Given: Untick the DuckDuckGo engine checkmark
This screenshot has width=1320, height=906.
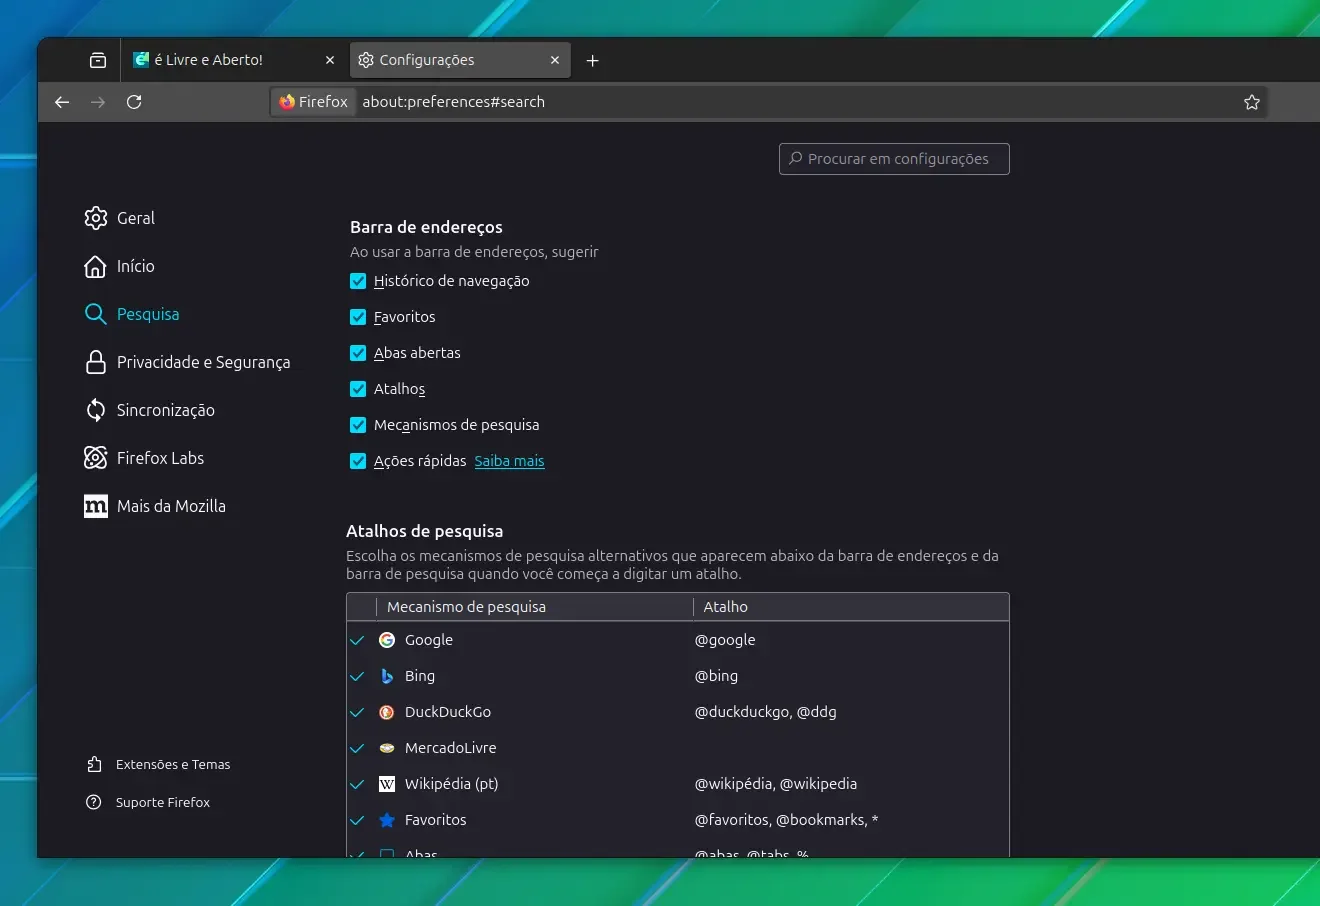Looking at the screenshot, I should pyautogui.click(x=357, y=712).
